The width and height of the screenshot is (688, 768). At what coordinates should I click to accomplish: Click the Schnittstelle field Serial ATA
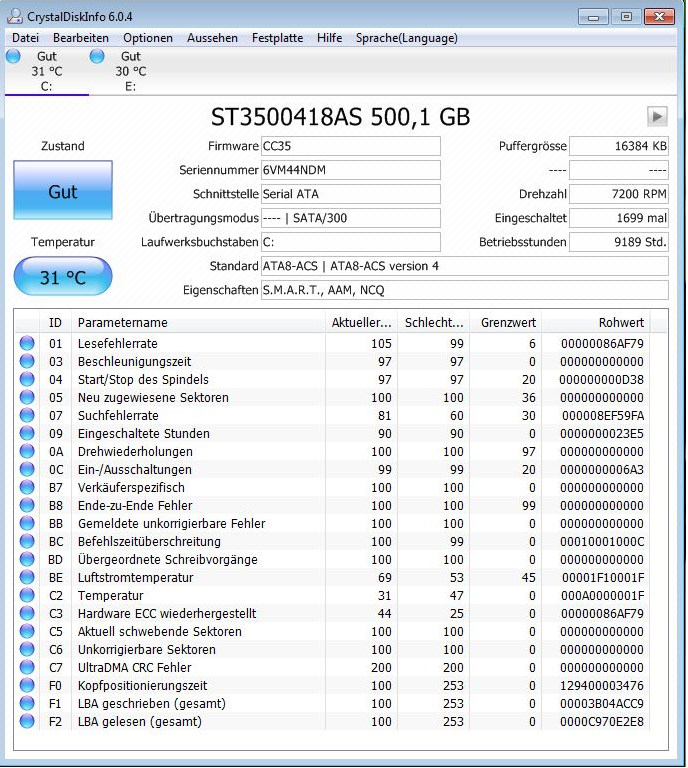point(351,194)
